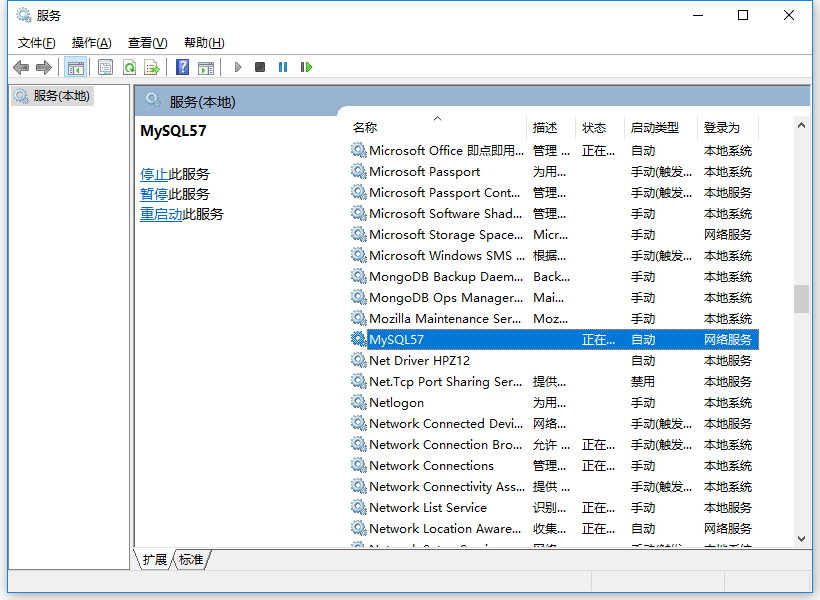Switch to the 扩展 tab

[x=154, y=559]
